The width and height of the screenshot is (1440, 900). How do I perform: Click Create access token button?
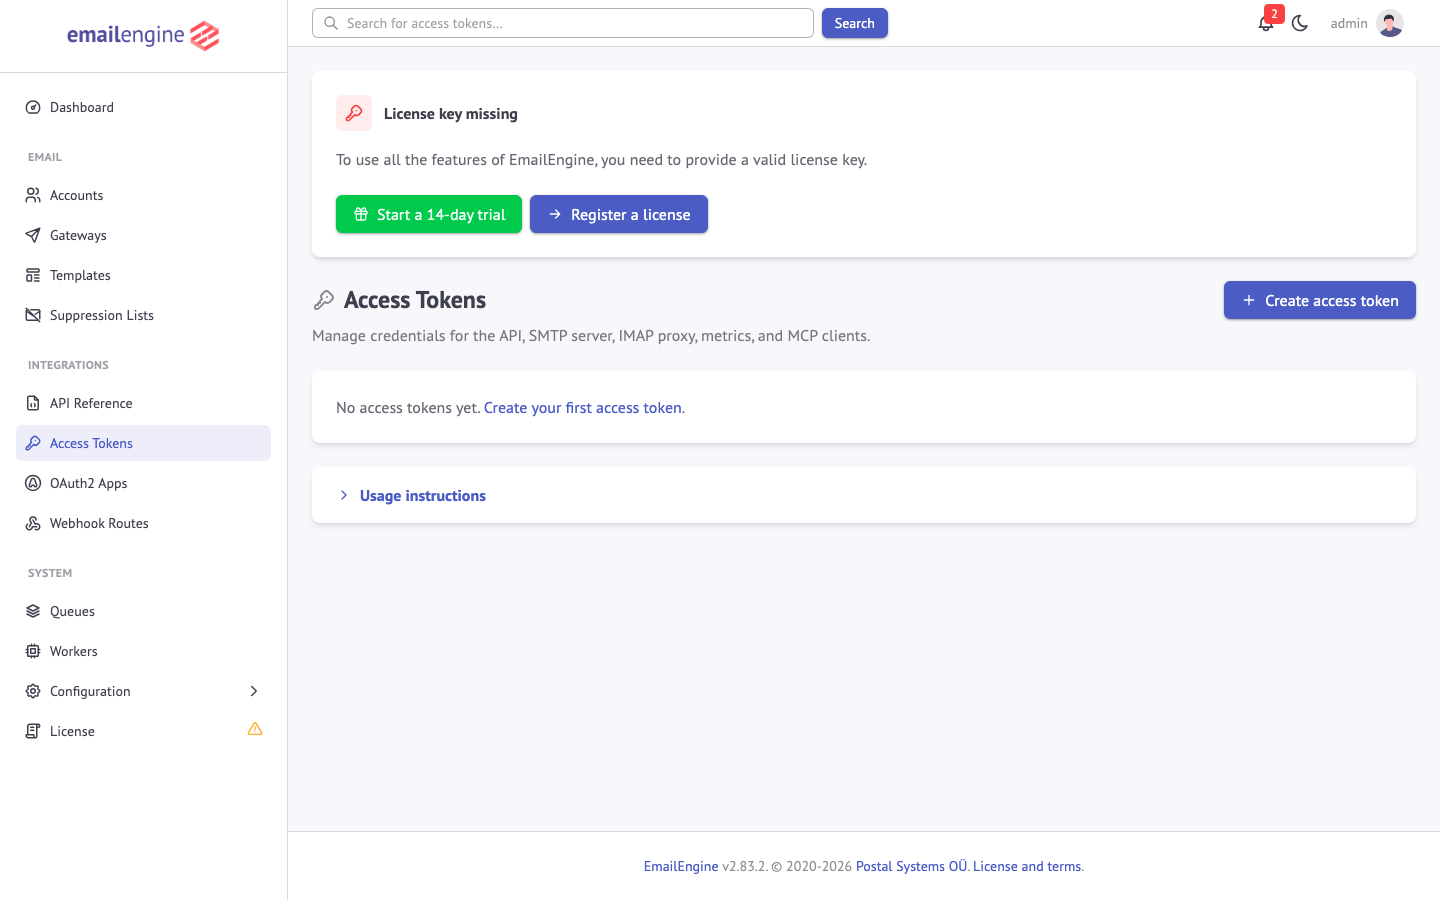1320,300
